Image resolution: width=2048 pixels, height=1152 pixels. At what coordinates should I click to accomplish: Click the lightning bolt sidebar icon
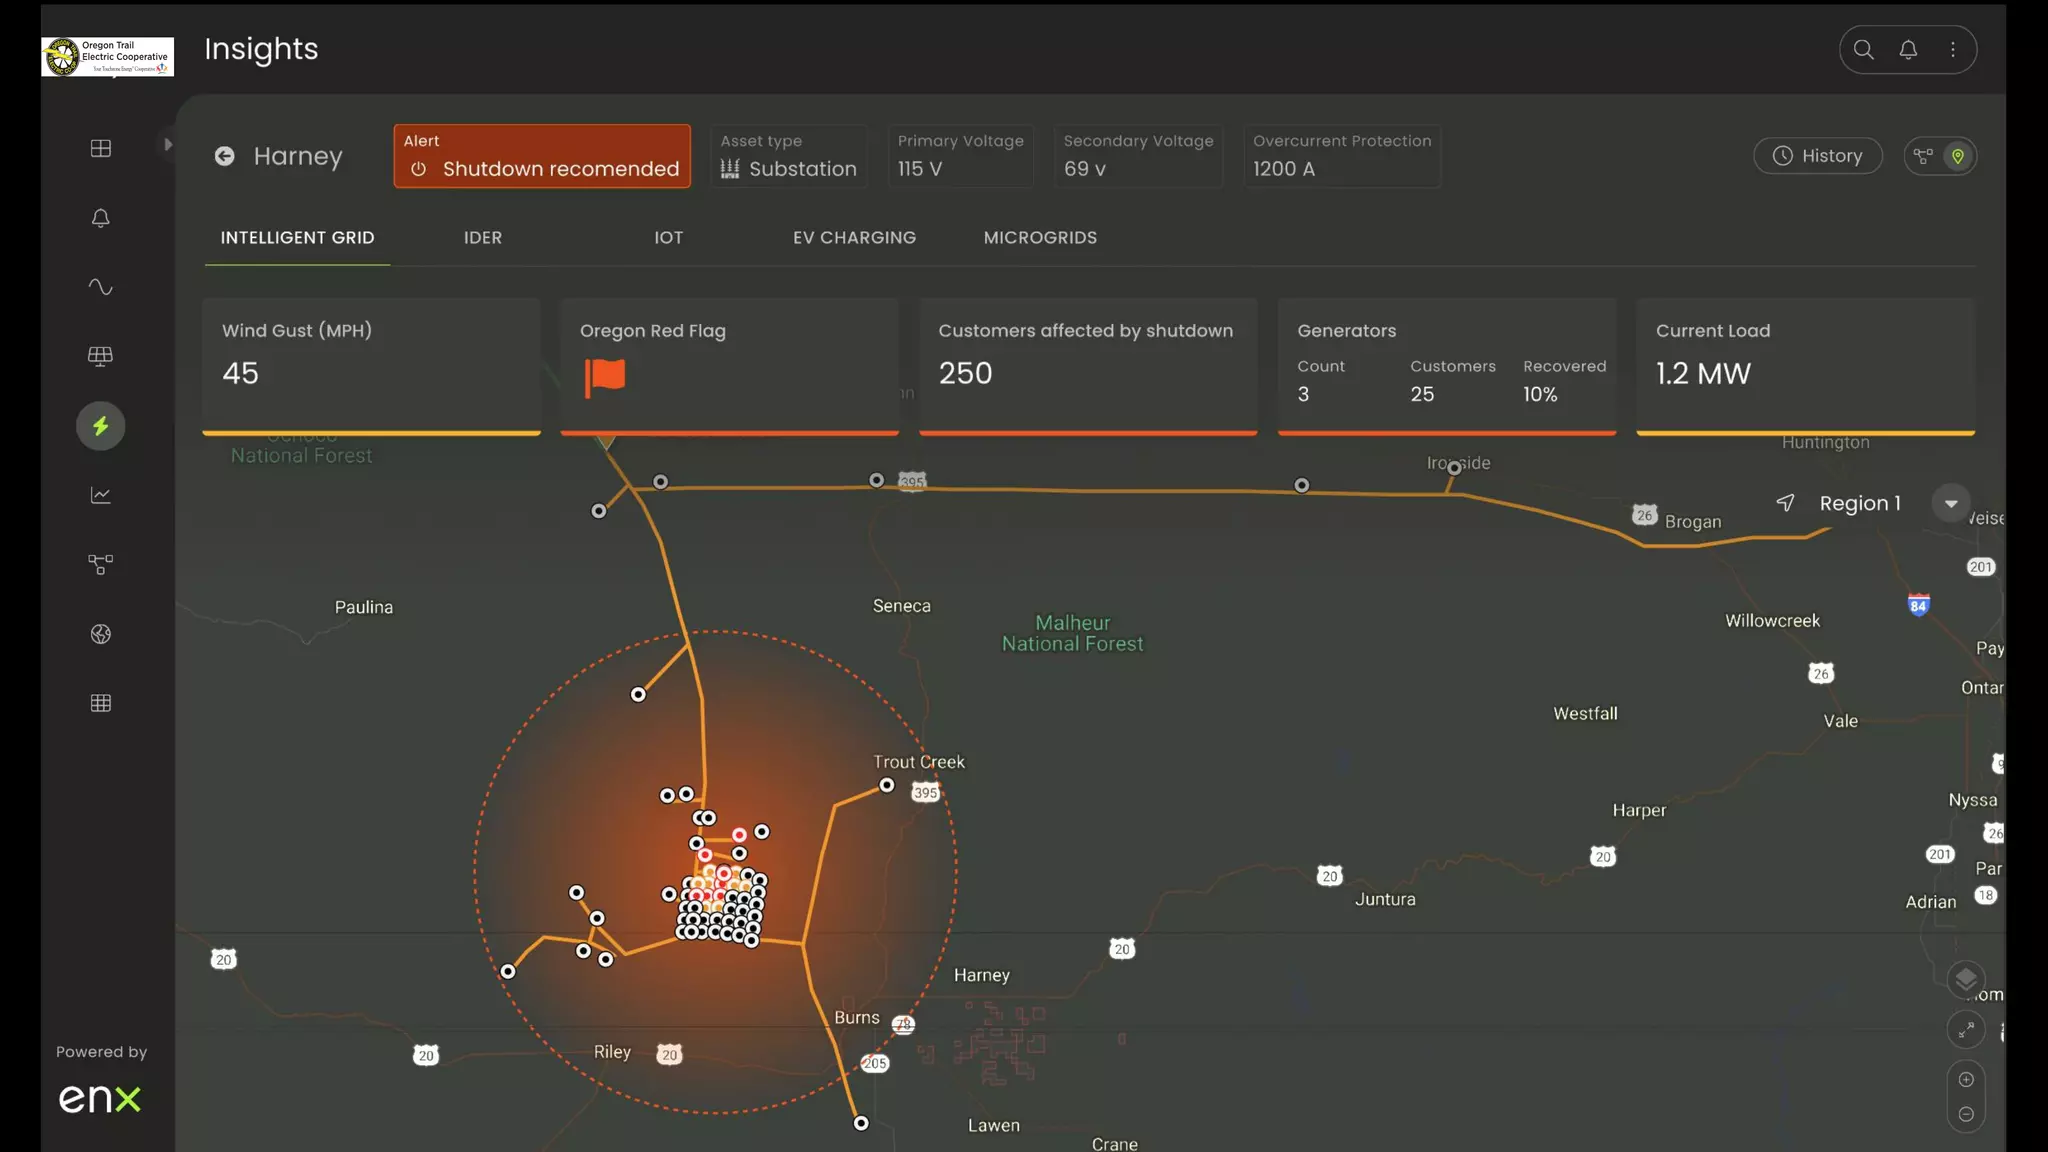[101, 426]
